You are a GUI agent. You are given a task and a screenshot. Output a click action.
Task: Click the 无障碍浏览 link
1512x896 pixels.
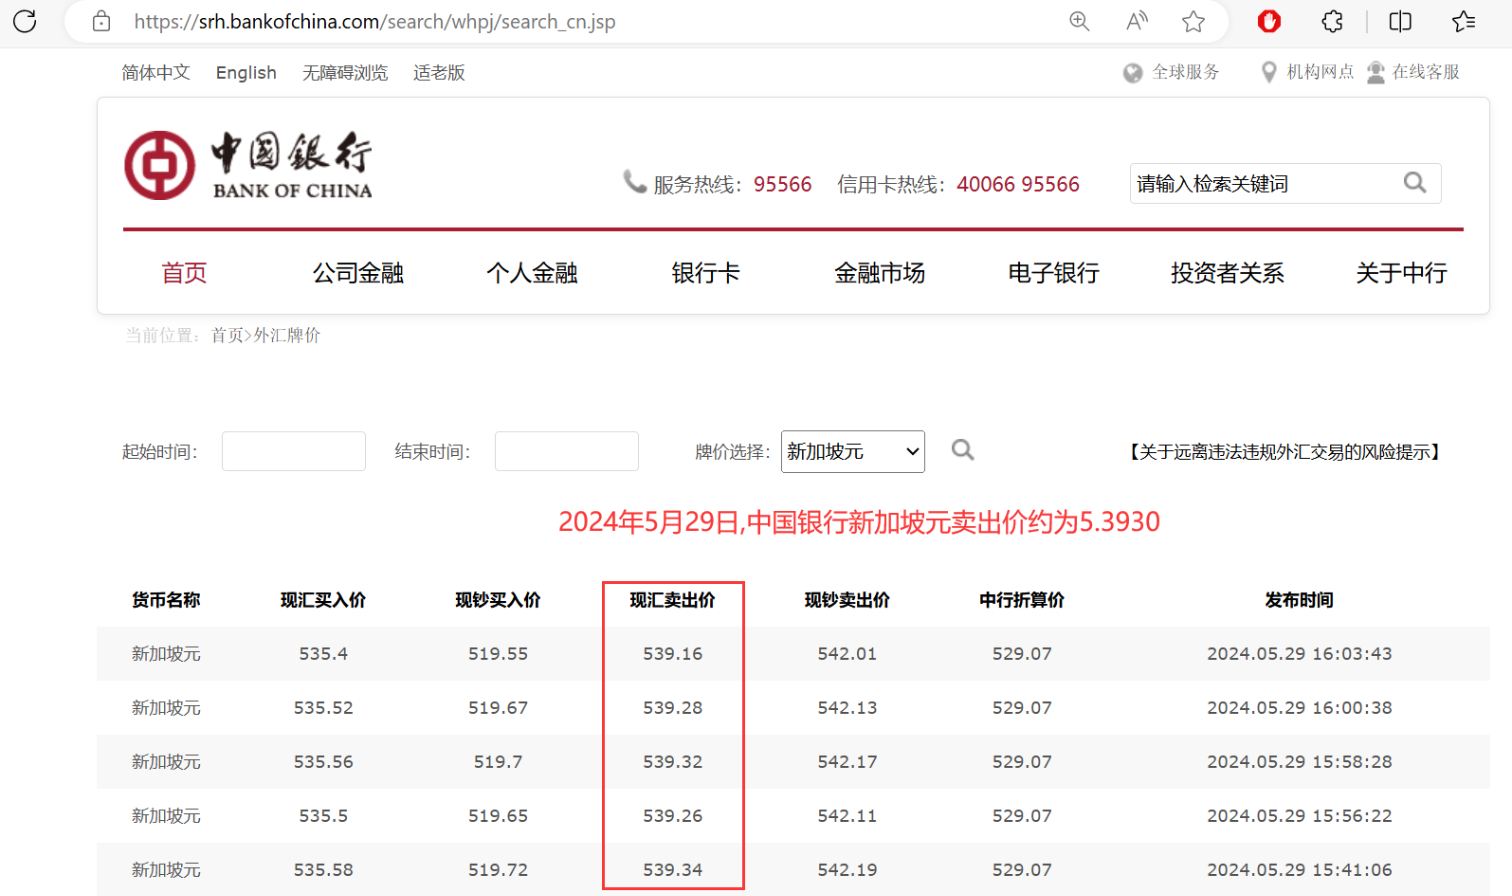click(x=345, y=72)
